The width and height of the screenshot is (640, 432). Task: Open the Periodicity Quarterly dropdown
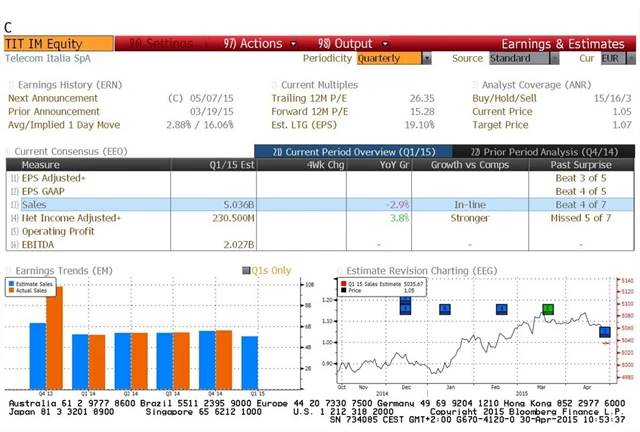point(427,58)
